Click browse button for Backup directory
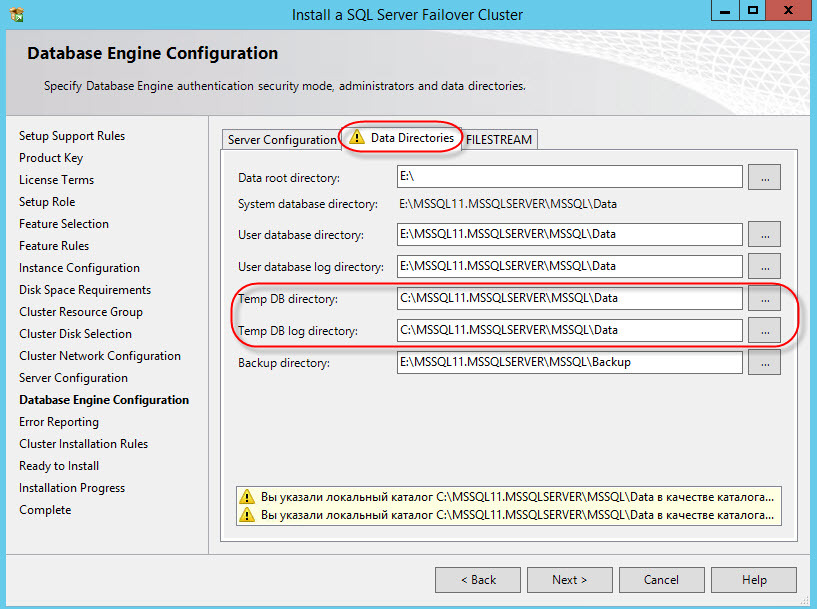The height and width of the screenshot is (609, 817). 764,362
